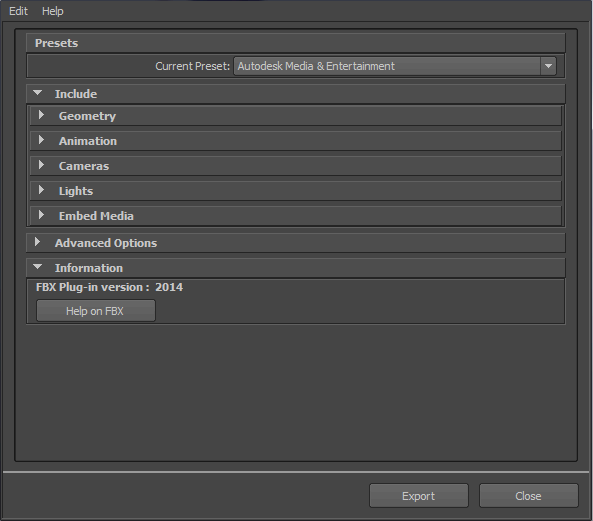
Task: Click the Presets header bar
Action: point(296,43)
